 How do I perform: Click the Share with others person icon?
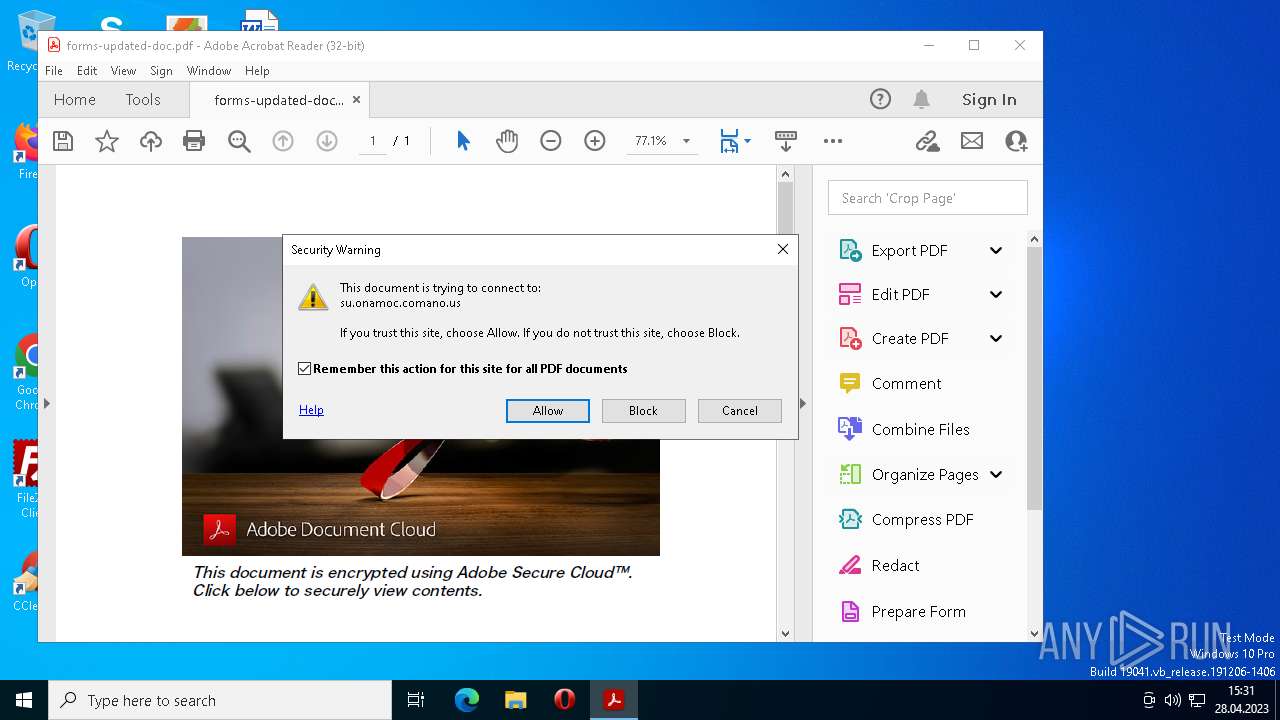[x=1016, y=141]
